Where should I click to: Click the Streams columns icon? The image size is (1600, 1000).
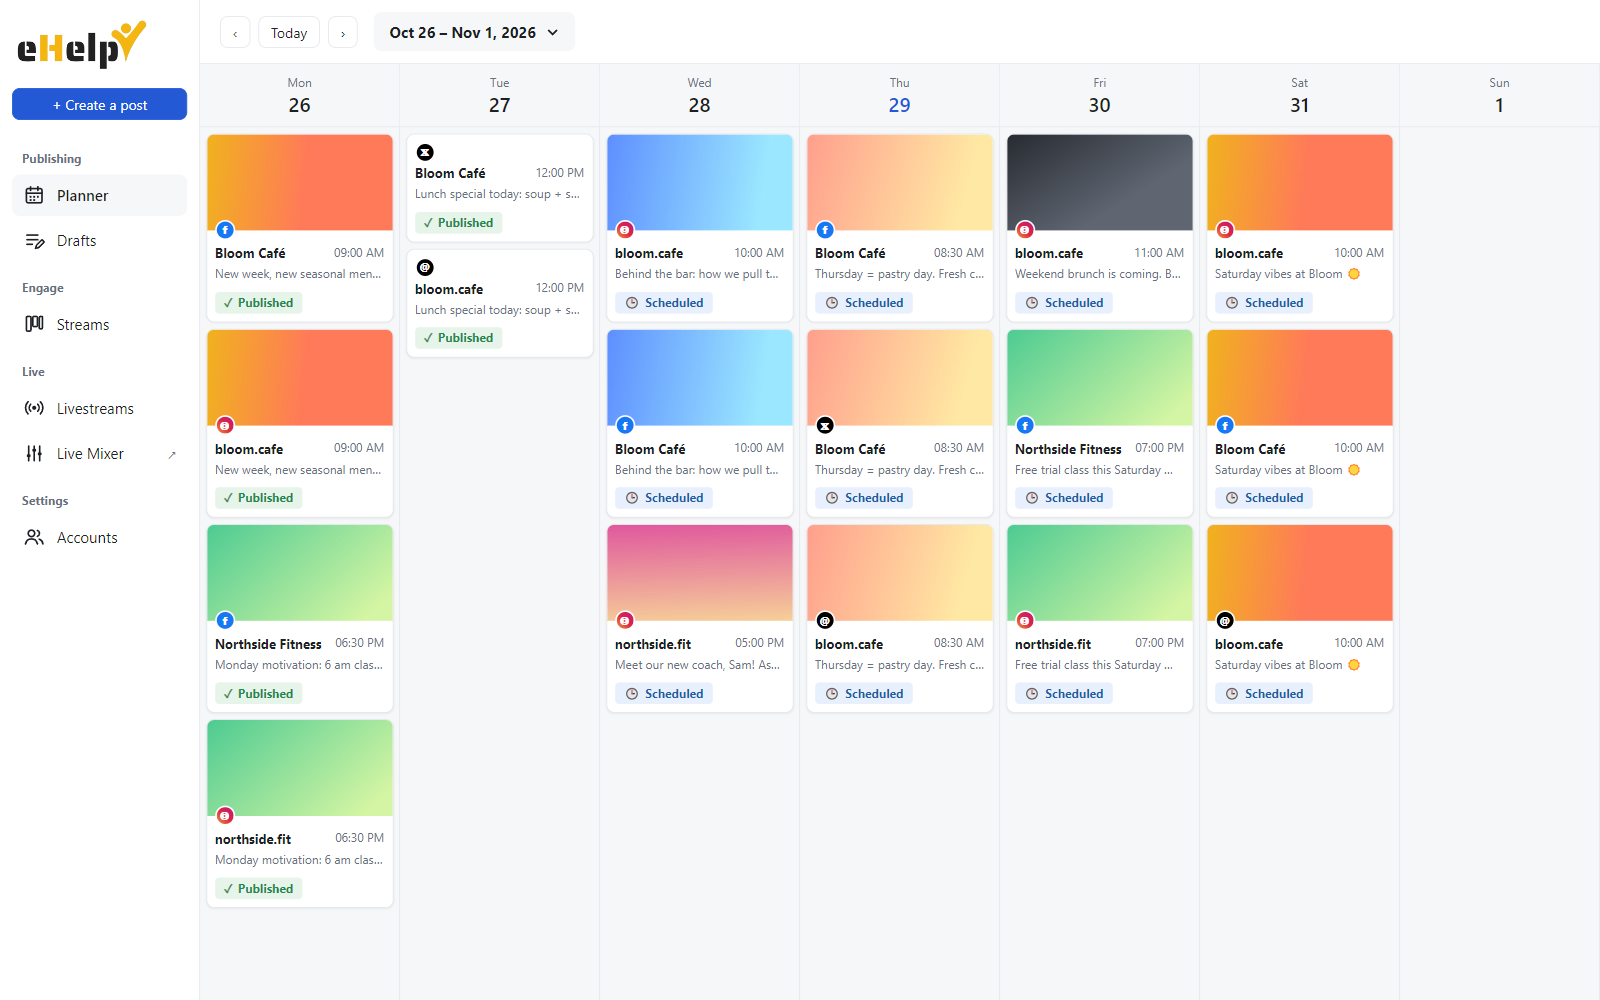pyautogui.click(x=34, y=324)
